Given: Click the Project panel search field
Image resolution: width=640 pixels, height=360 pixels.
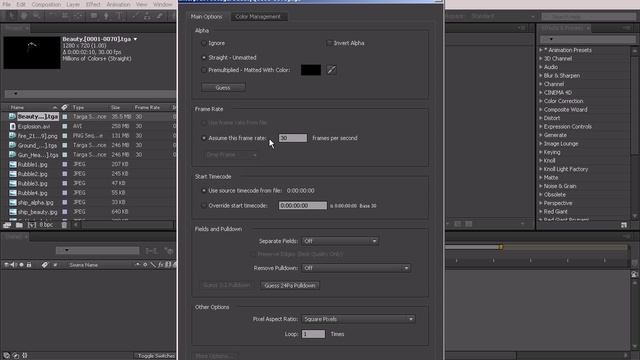Looking at the screenshot, I should pyautogui.click(x=90, y=94).
